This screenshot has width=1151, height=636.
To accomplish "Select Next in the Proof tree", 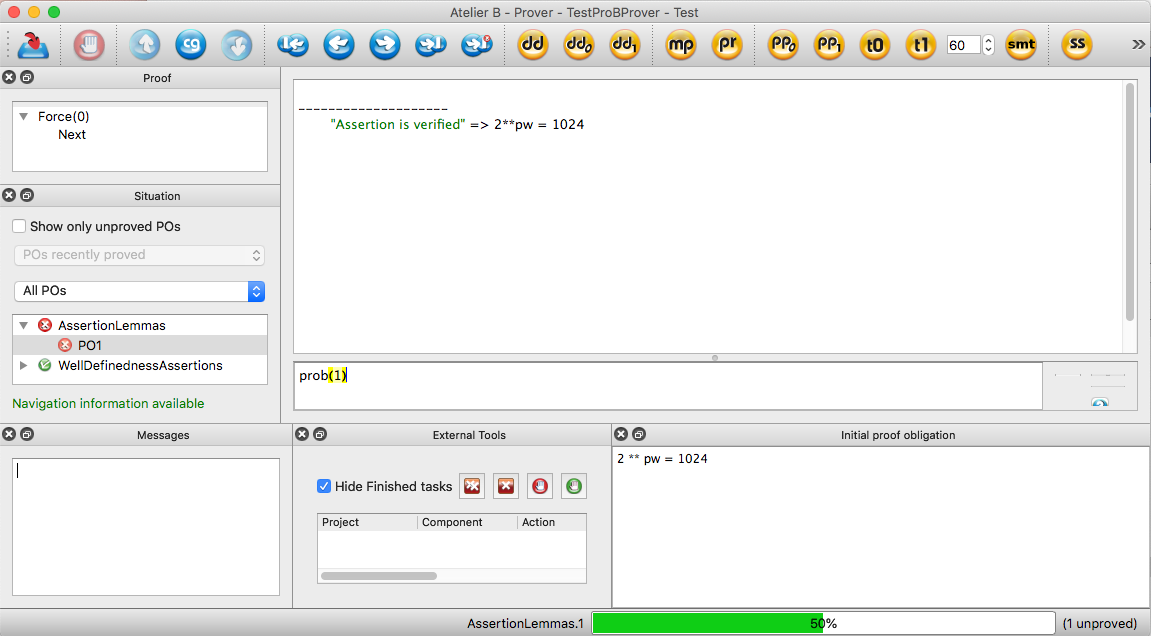I will pos(72,135).
